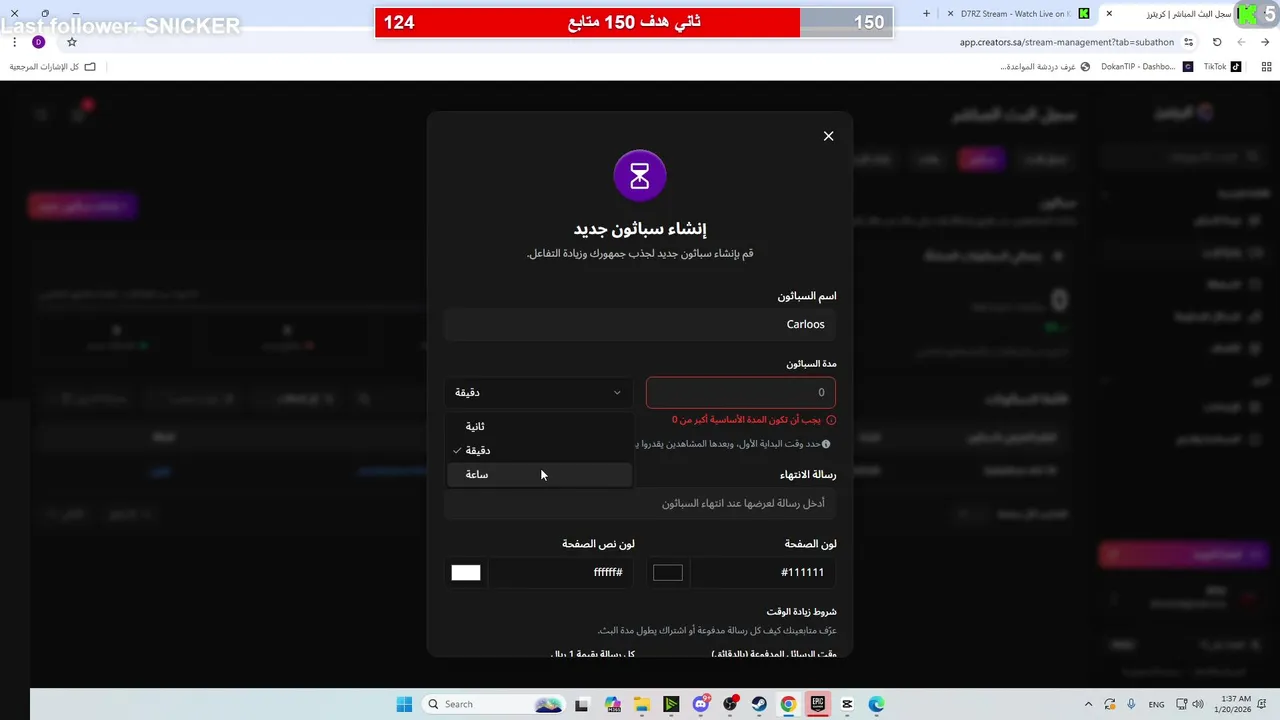Open the duration unit dropdown showing دقيقة
Image resolution: width=1280 pixels, height=720 pixels.
pyautogui.click(x=540, y=392)
